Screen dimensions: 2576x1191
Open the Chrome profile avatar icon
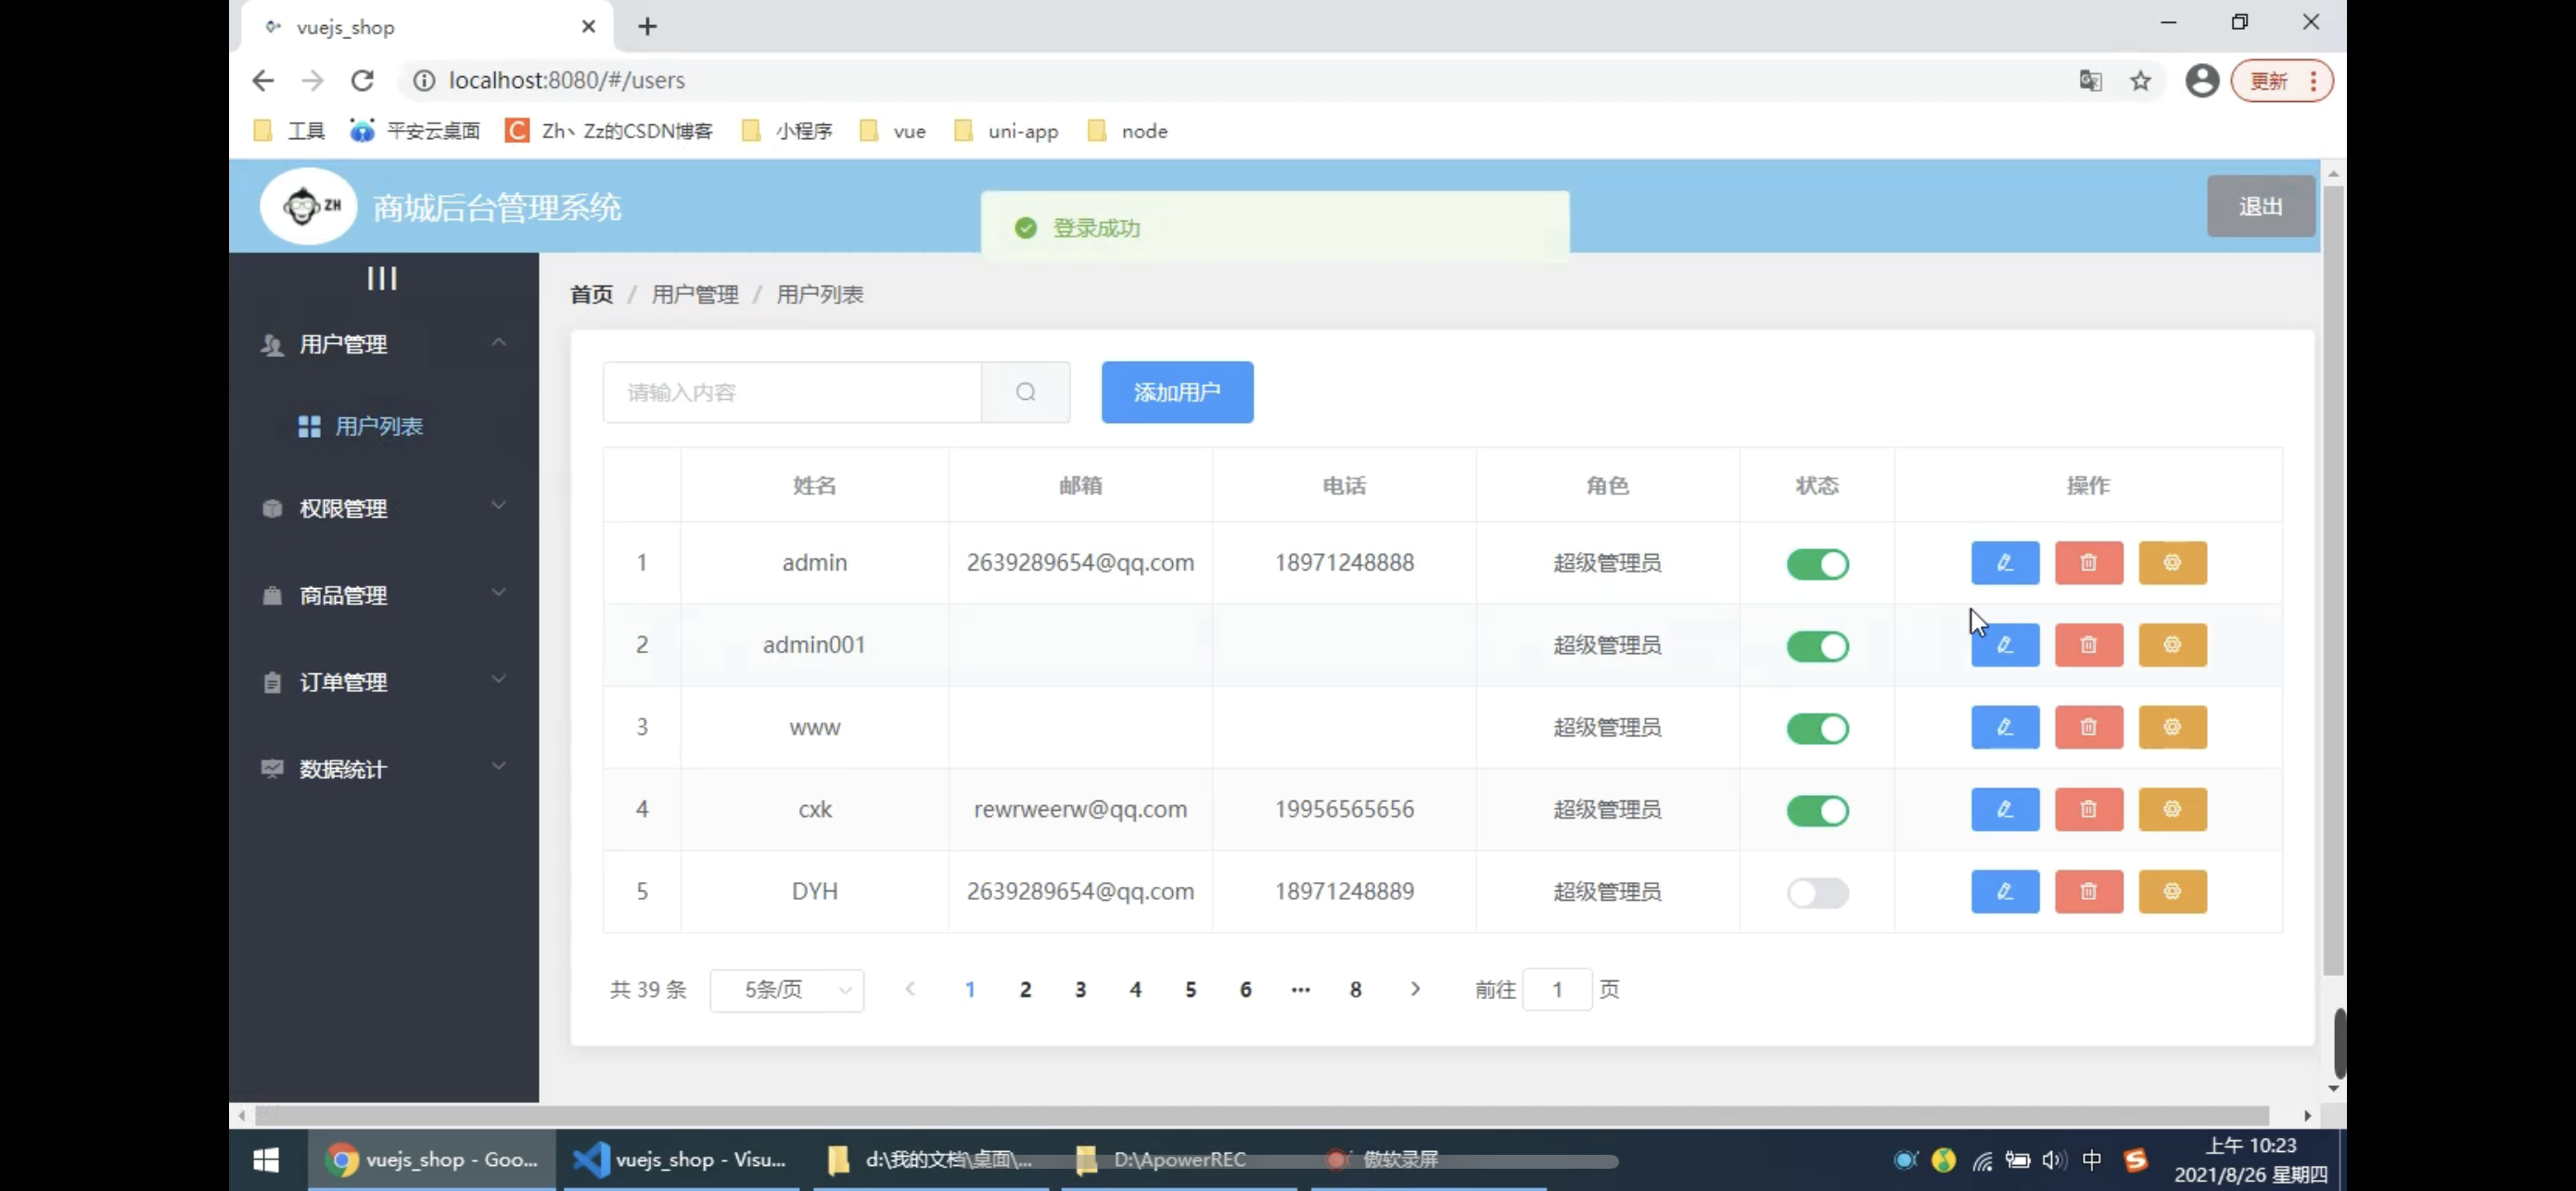pos(2202,81)
